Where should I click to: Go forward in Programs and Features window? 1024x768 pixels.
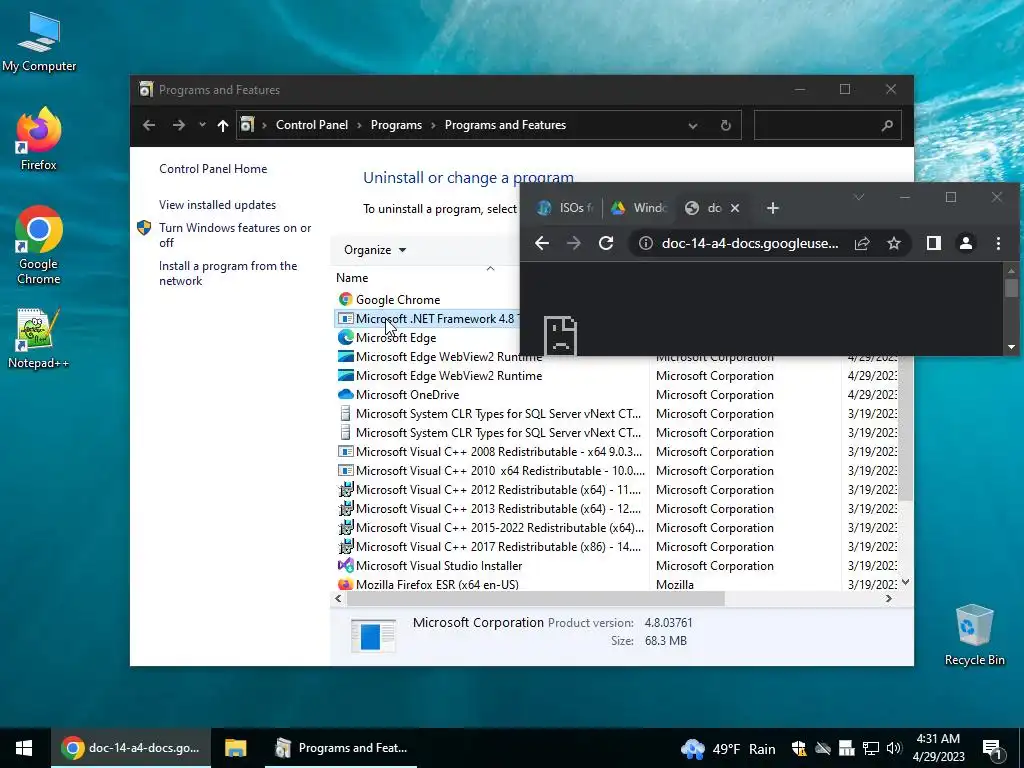(178, 125)
